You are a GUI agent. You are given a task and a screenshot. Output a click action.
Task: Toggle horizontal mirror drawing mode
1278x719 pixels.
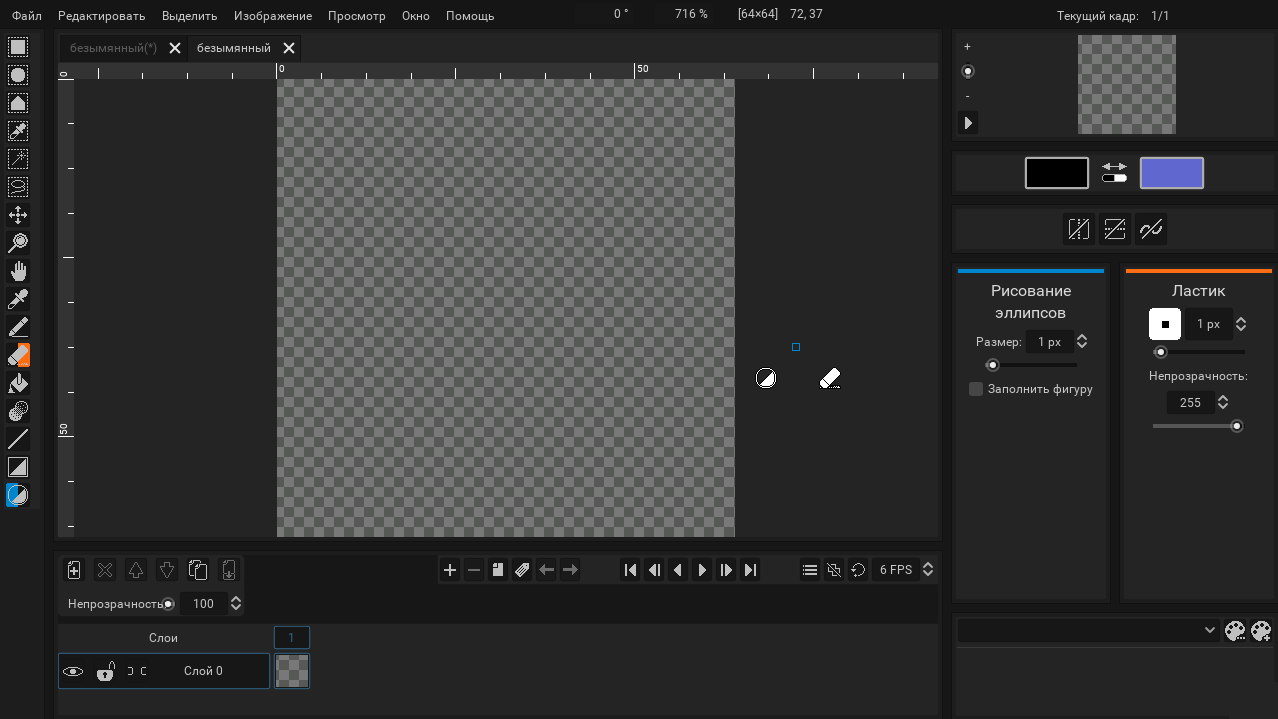(1078, 229)
